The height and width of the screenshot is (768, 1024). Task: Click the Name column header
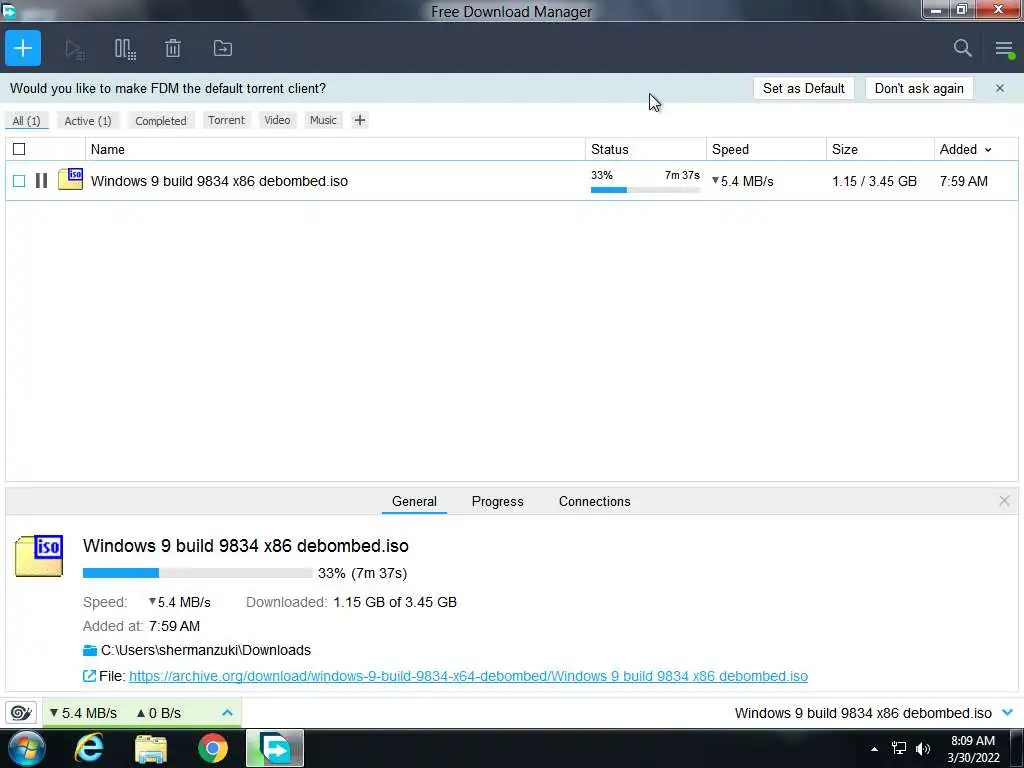[x=335, y=150]
